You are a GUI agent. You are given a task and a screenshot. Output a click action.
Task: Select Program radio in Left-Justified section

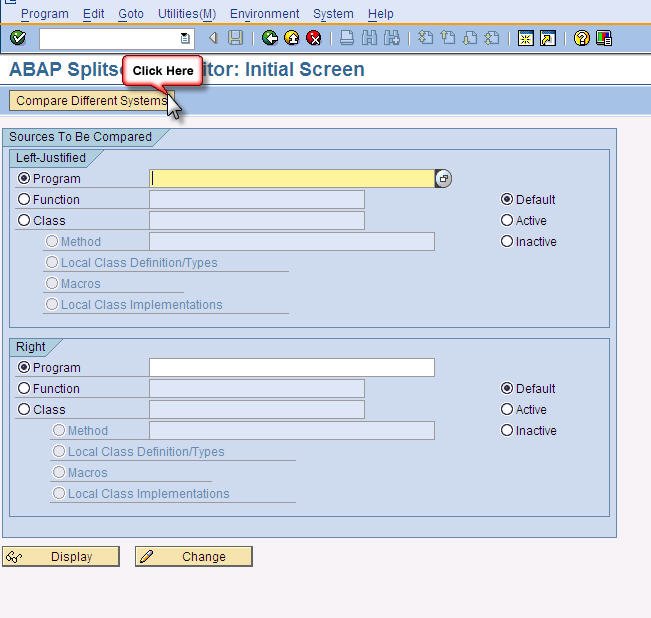coord(24,178)
